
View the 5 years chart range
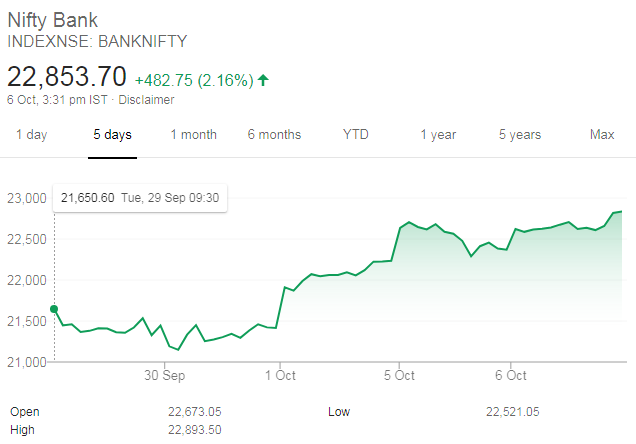click(x=520, y=134)
